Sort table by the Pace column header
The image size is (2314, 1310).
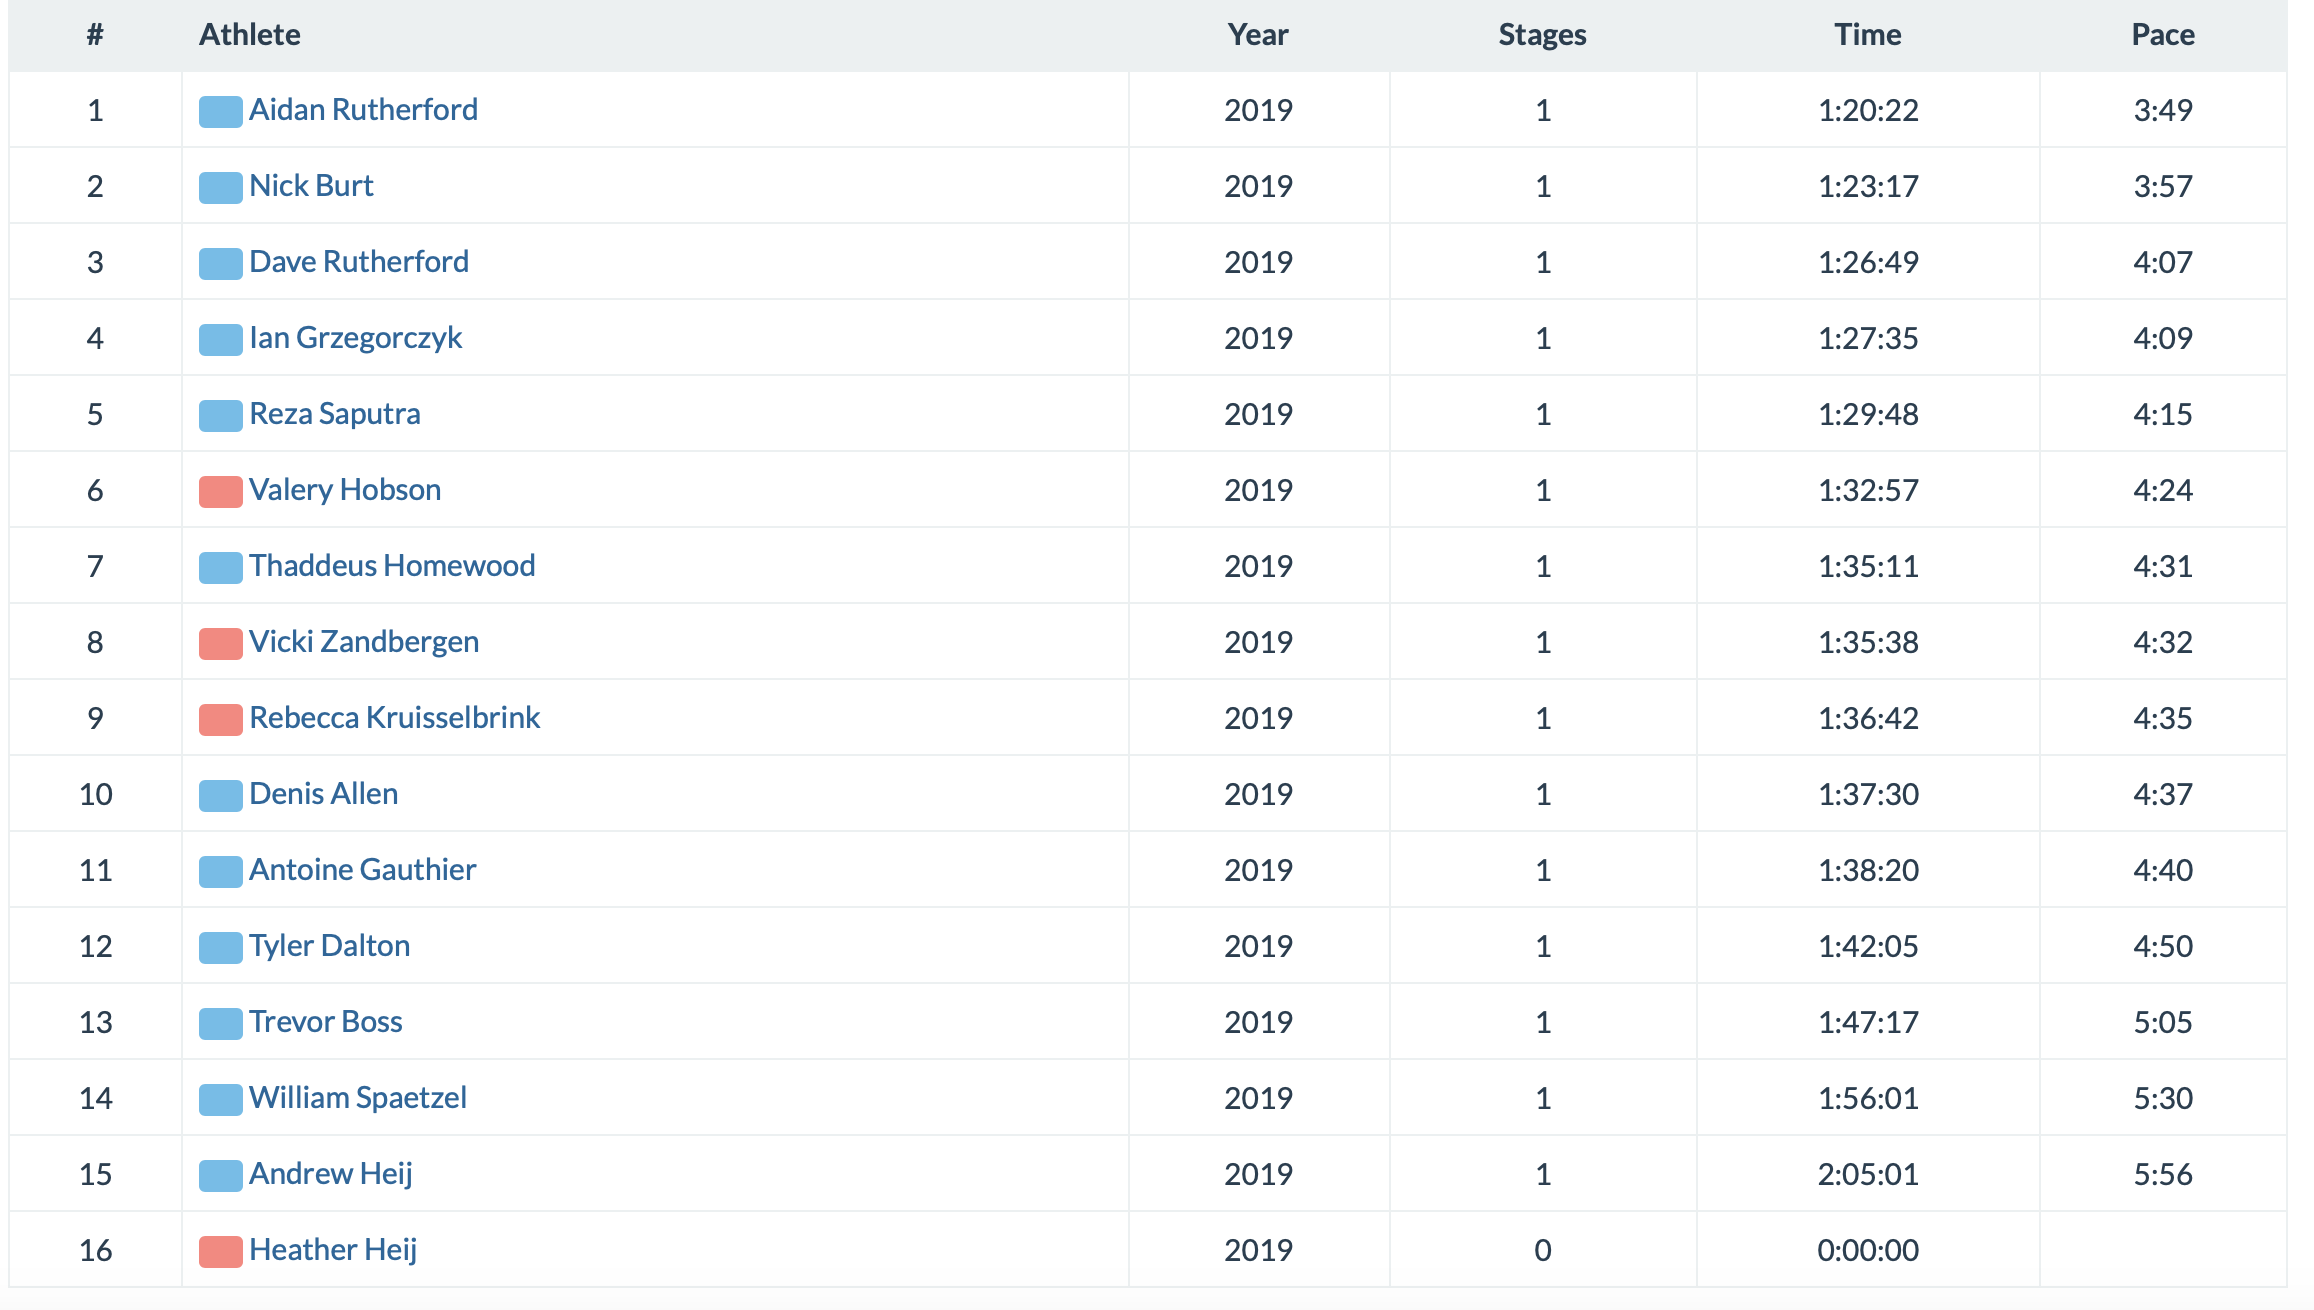2162,35
